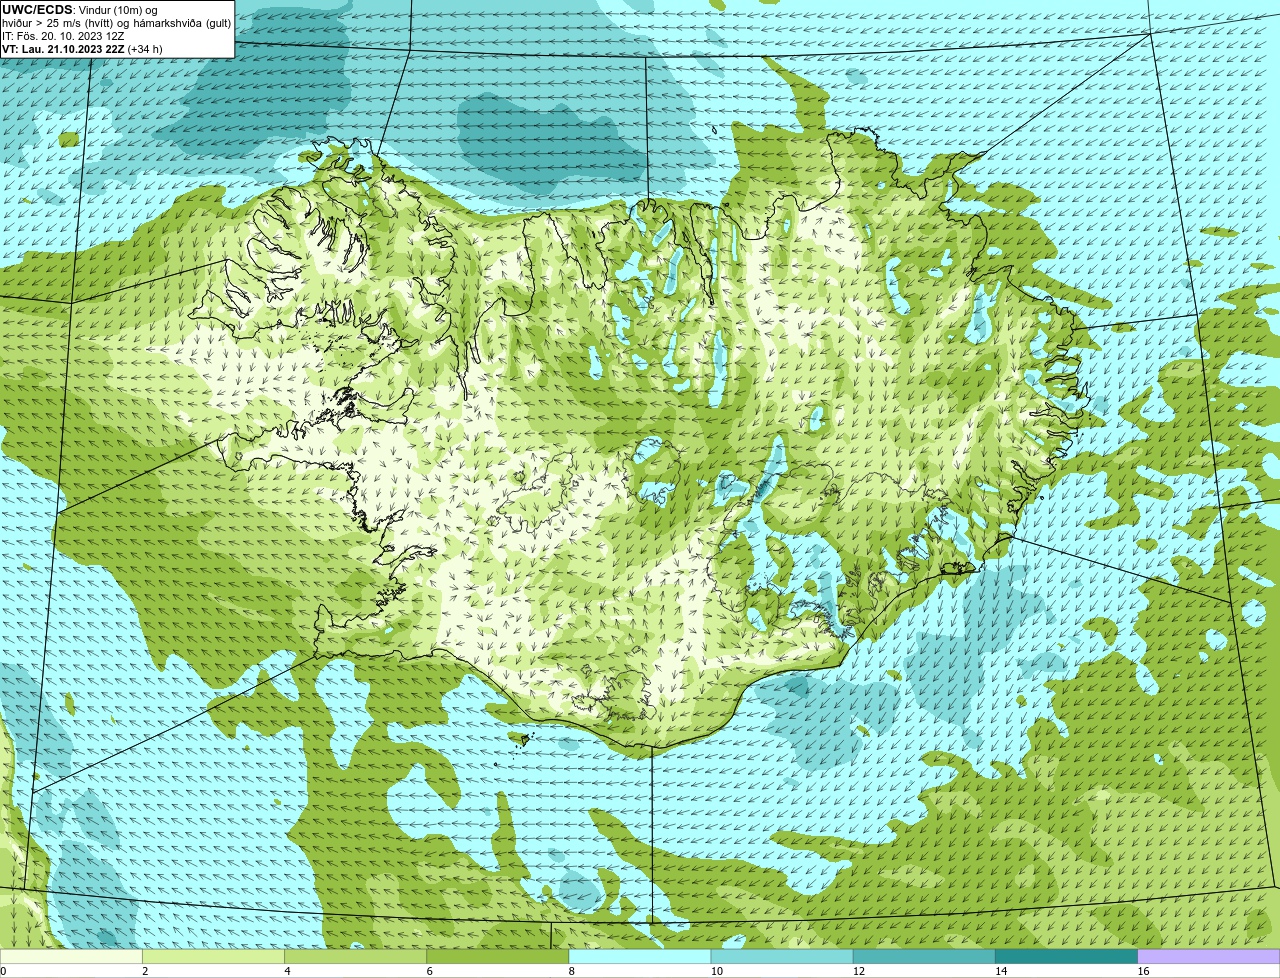
Task: Click the legend scale value "16"
Action: pos(1143,971)
